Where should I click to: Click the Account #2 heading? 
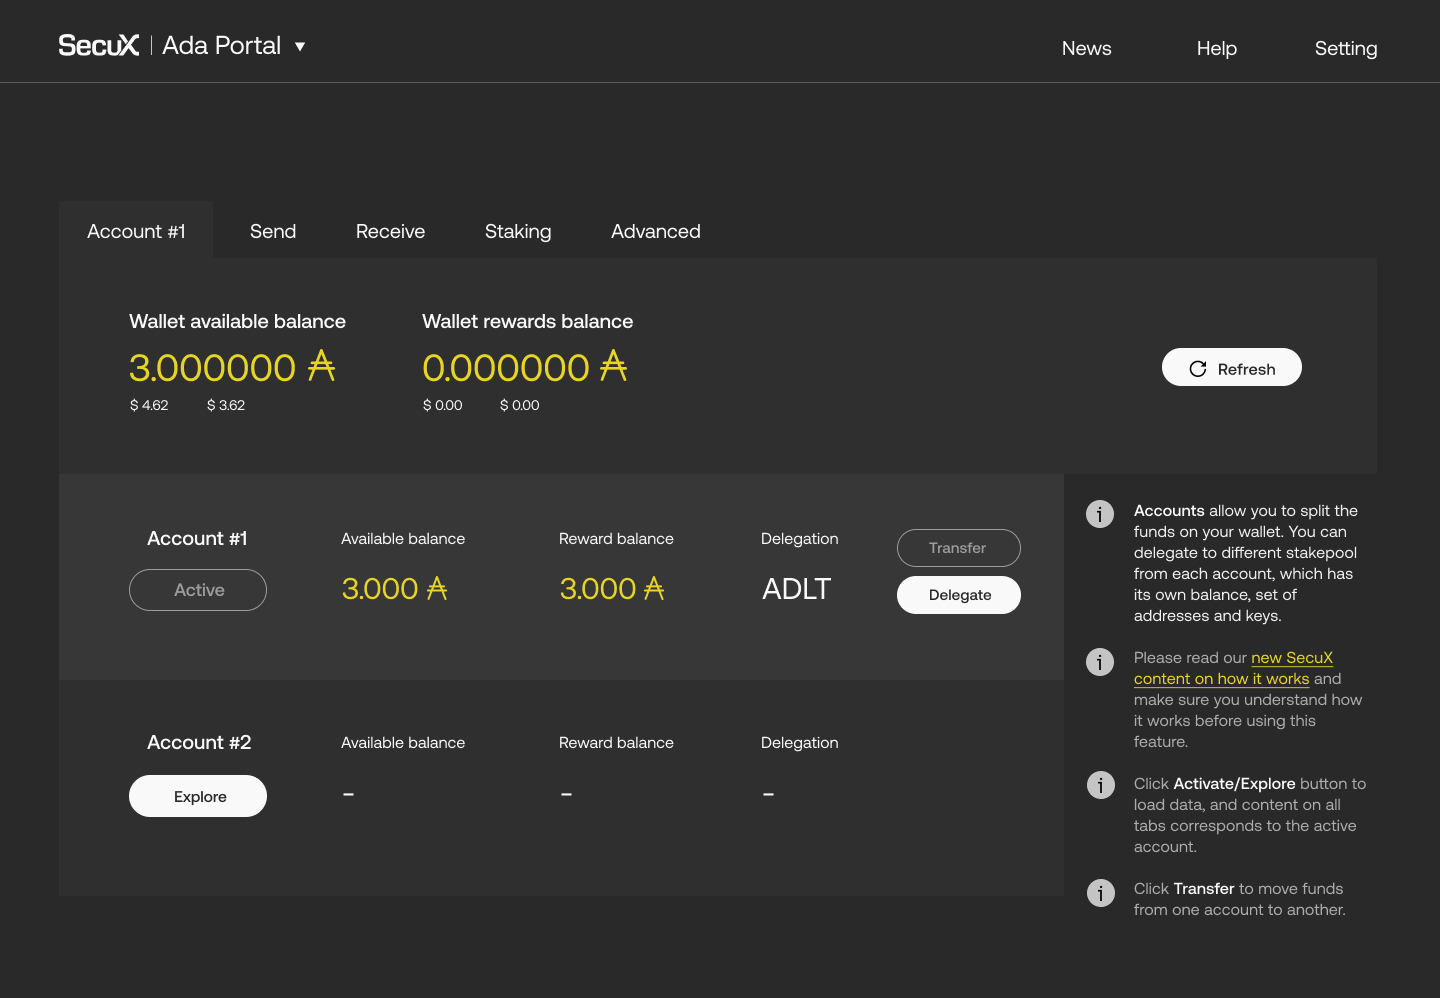(199, 742)
